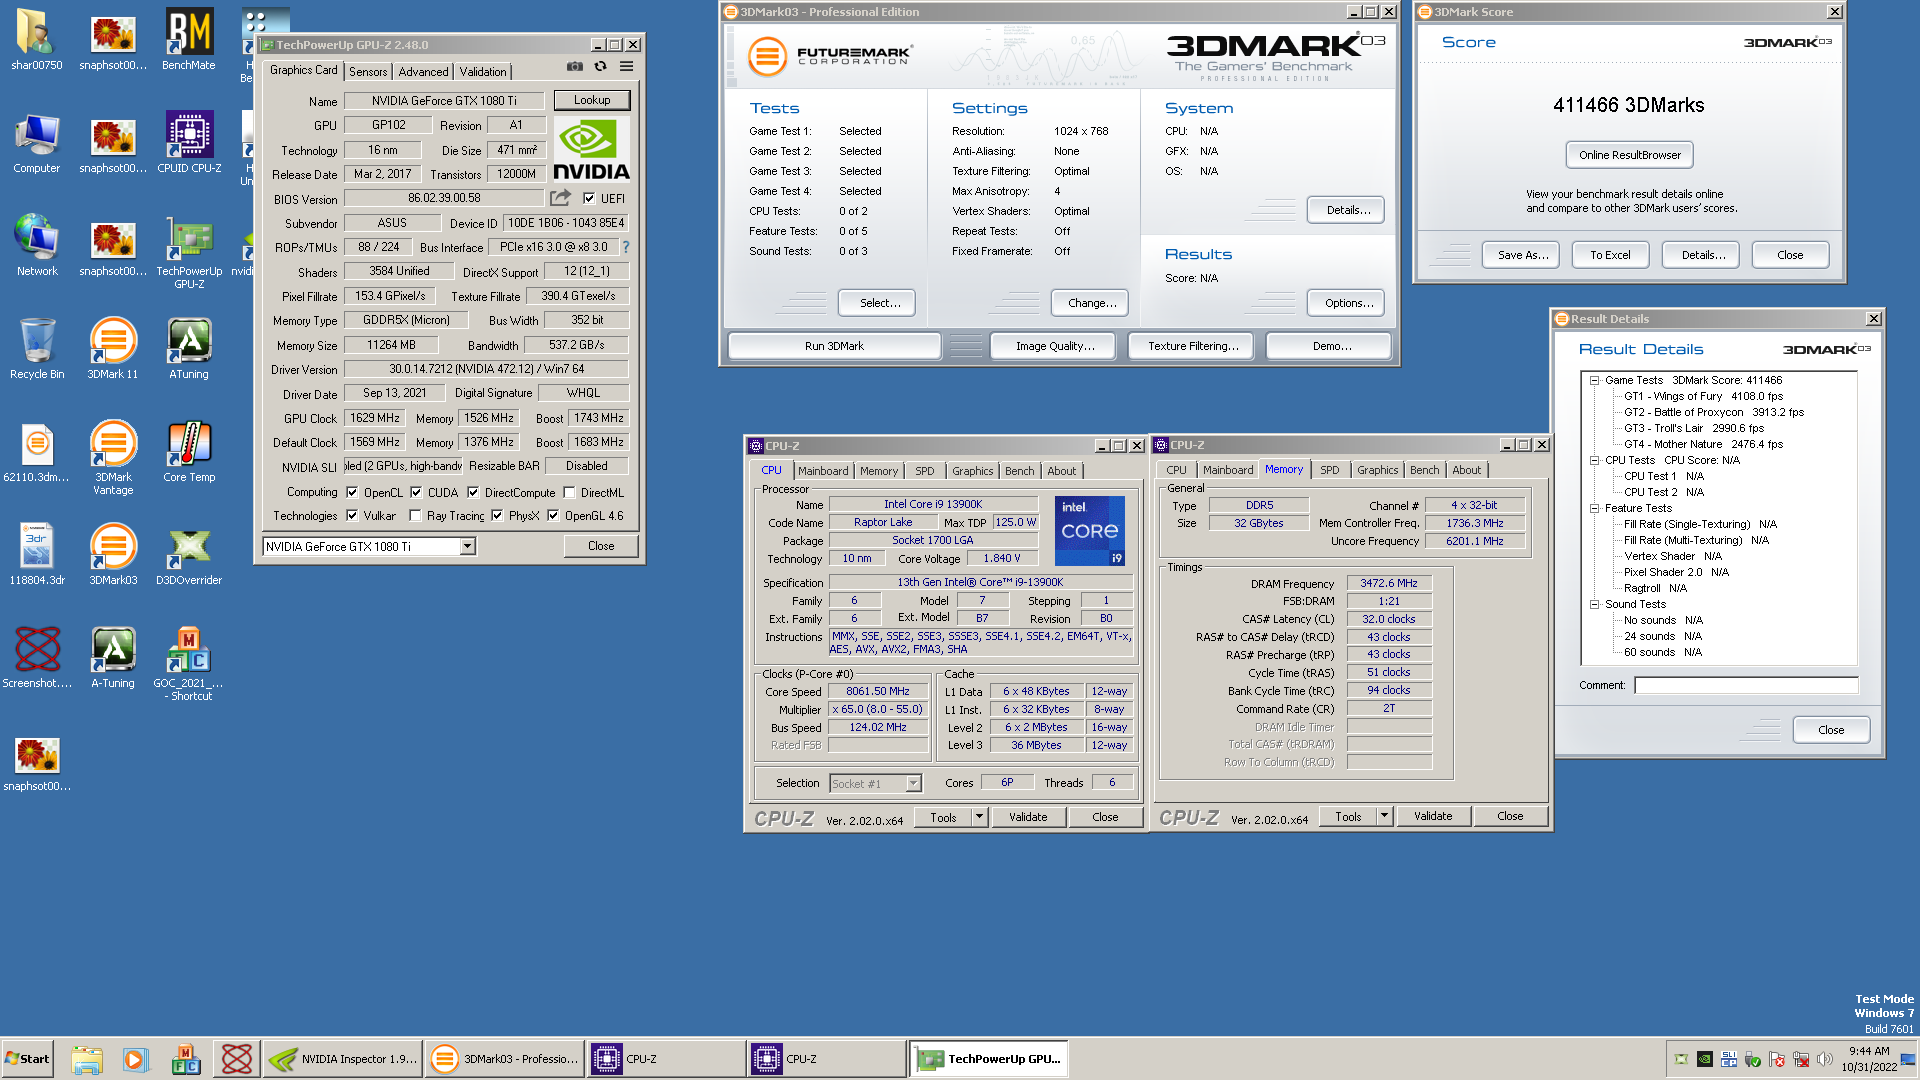Click the GPU-Z refresh icon
1920x1080 pixels.
click(600, 67)
